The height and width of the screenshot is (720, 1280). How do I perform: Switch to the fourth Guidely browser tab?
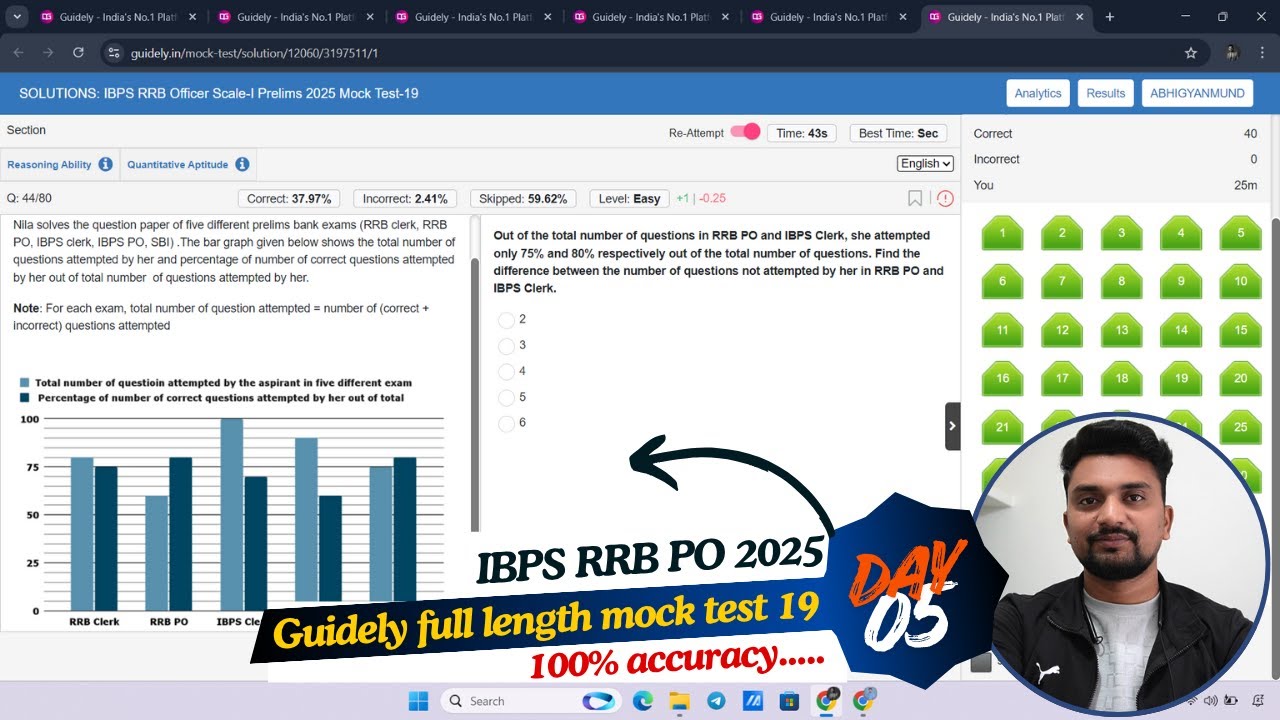[x=652, y=17]
